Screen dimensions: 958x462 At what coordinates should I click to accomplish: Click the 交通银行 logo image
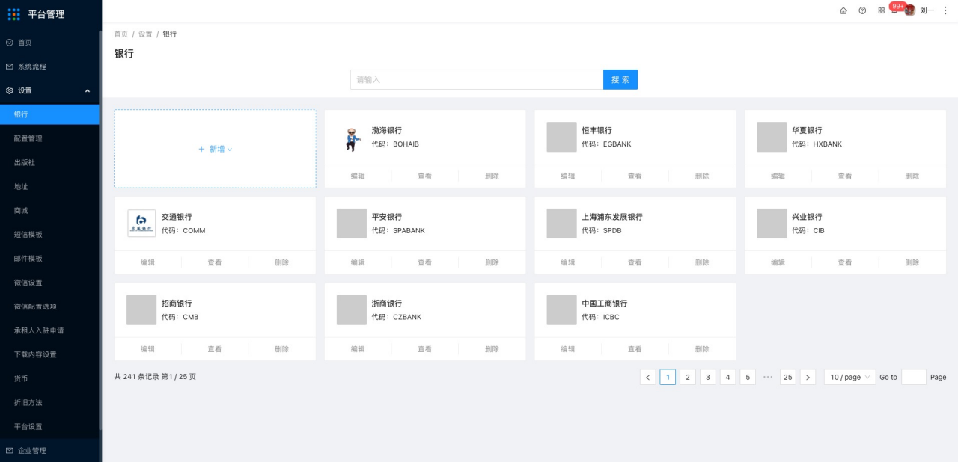[142, 223]
